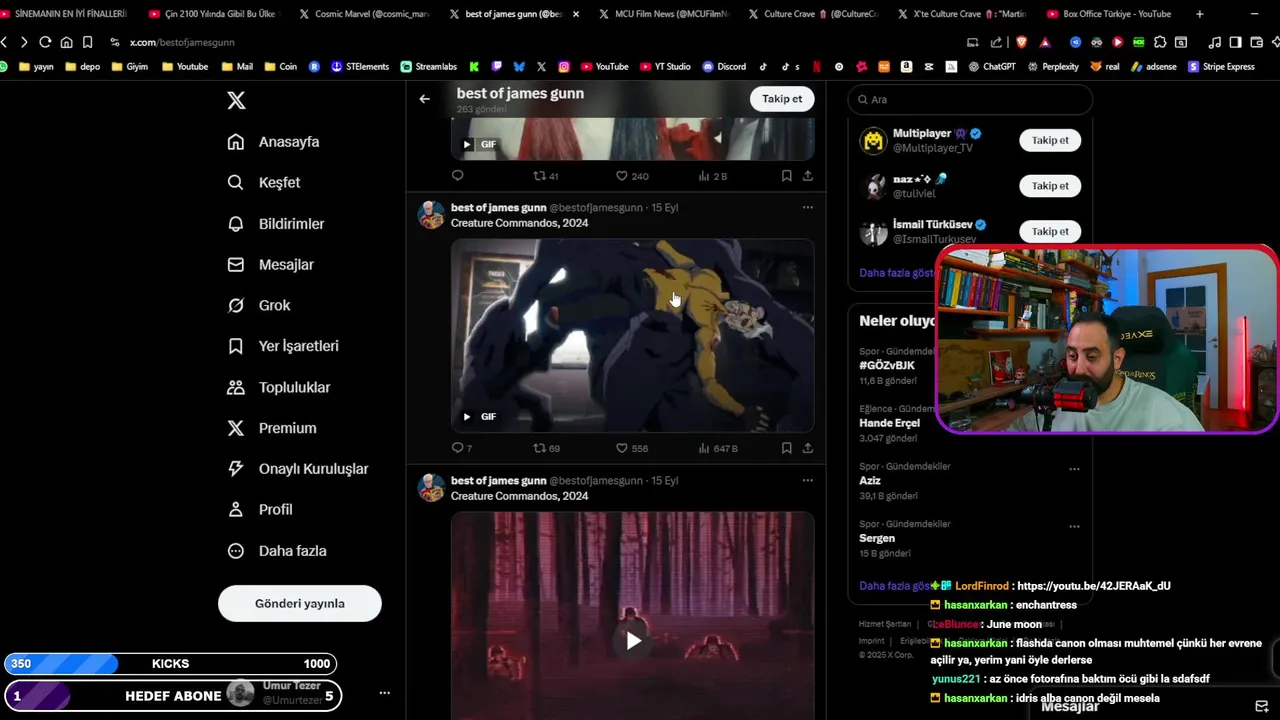Screen dimensions: 1280x720
Task: Close the best of james gunn tab
Action: pos(575,14)
